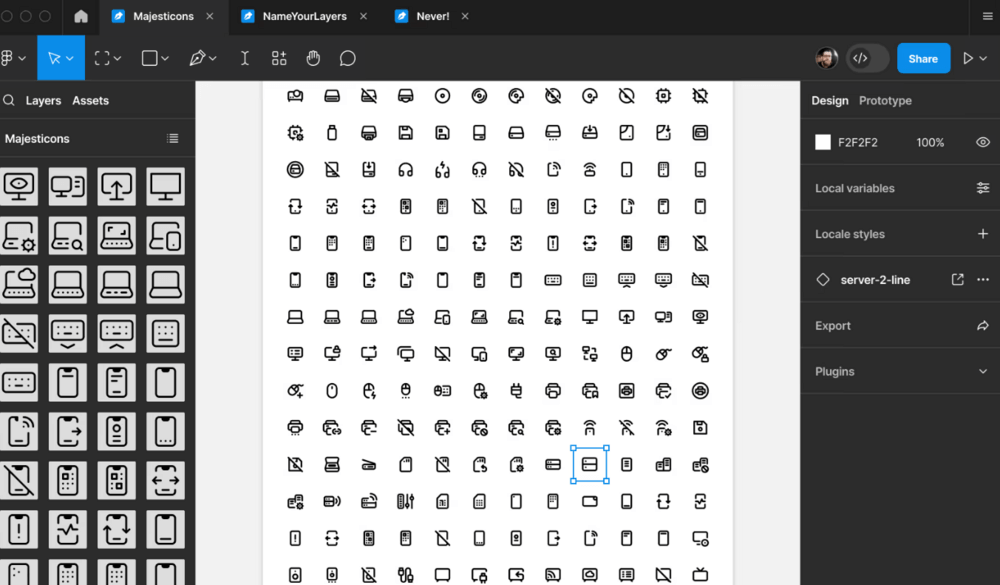1000x585 pixels.
Task: Activate the Hand tool
Action: pyautogui.click(x=313, y=59)
